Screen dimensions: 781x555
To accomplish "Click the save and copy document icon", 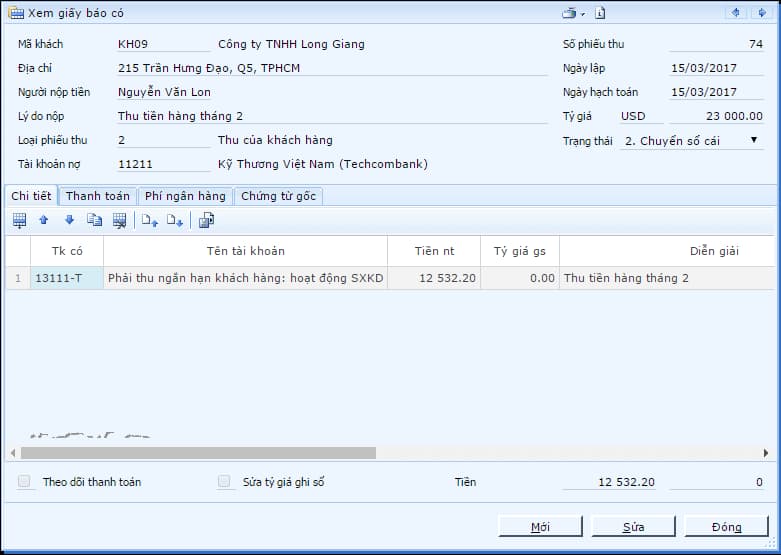I will (x=206, y=220).
